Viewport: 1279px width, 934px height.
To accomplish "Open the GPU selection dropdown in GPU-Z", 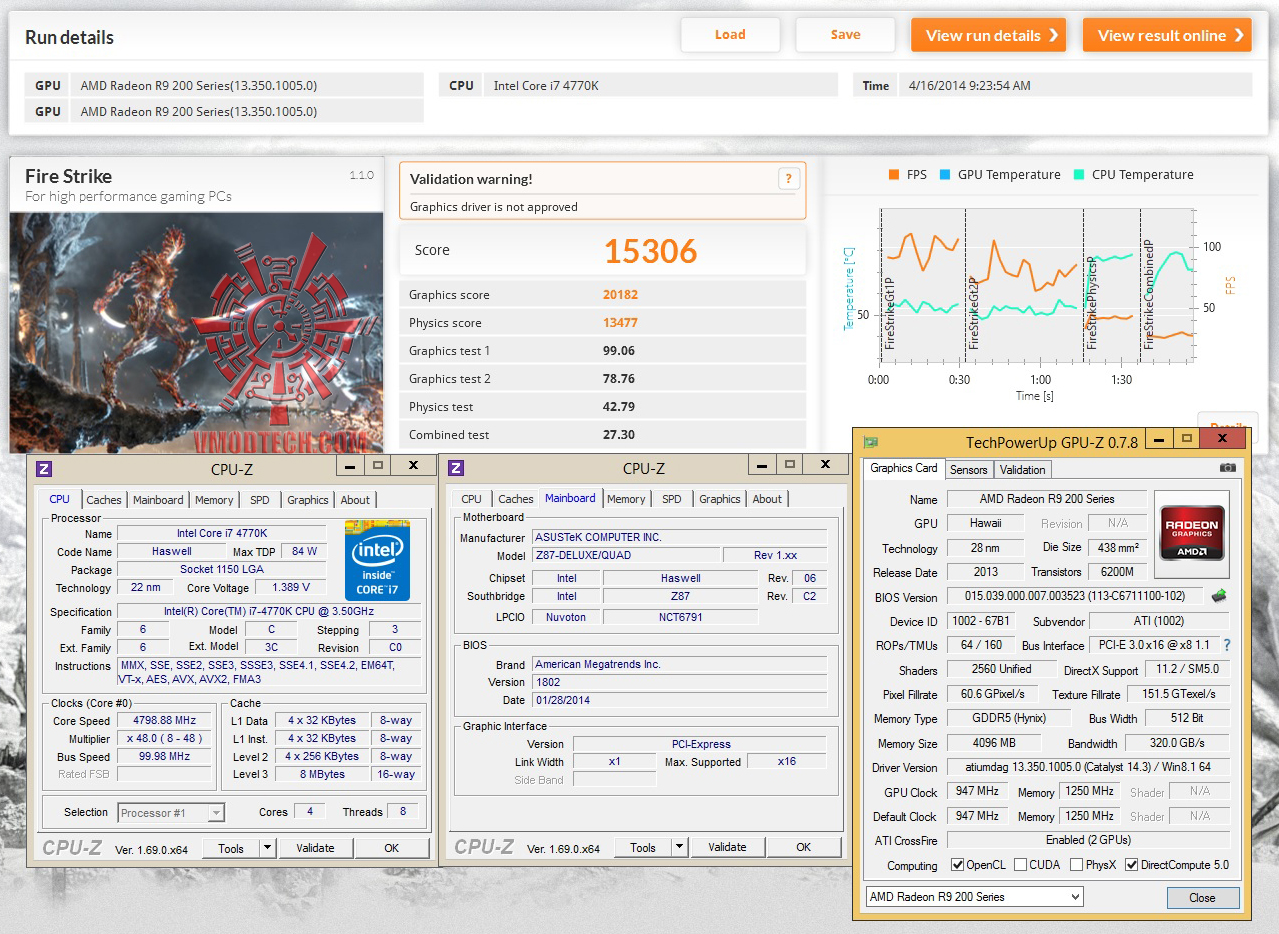I will (x=974, y=897).
